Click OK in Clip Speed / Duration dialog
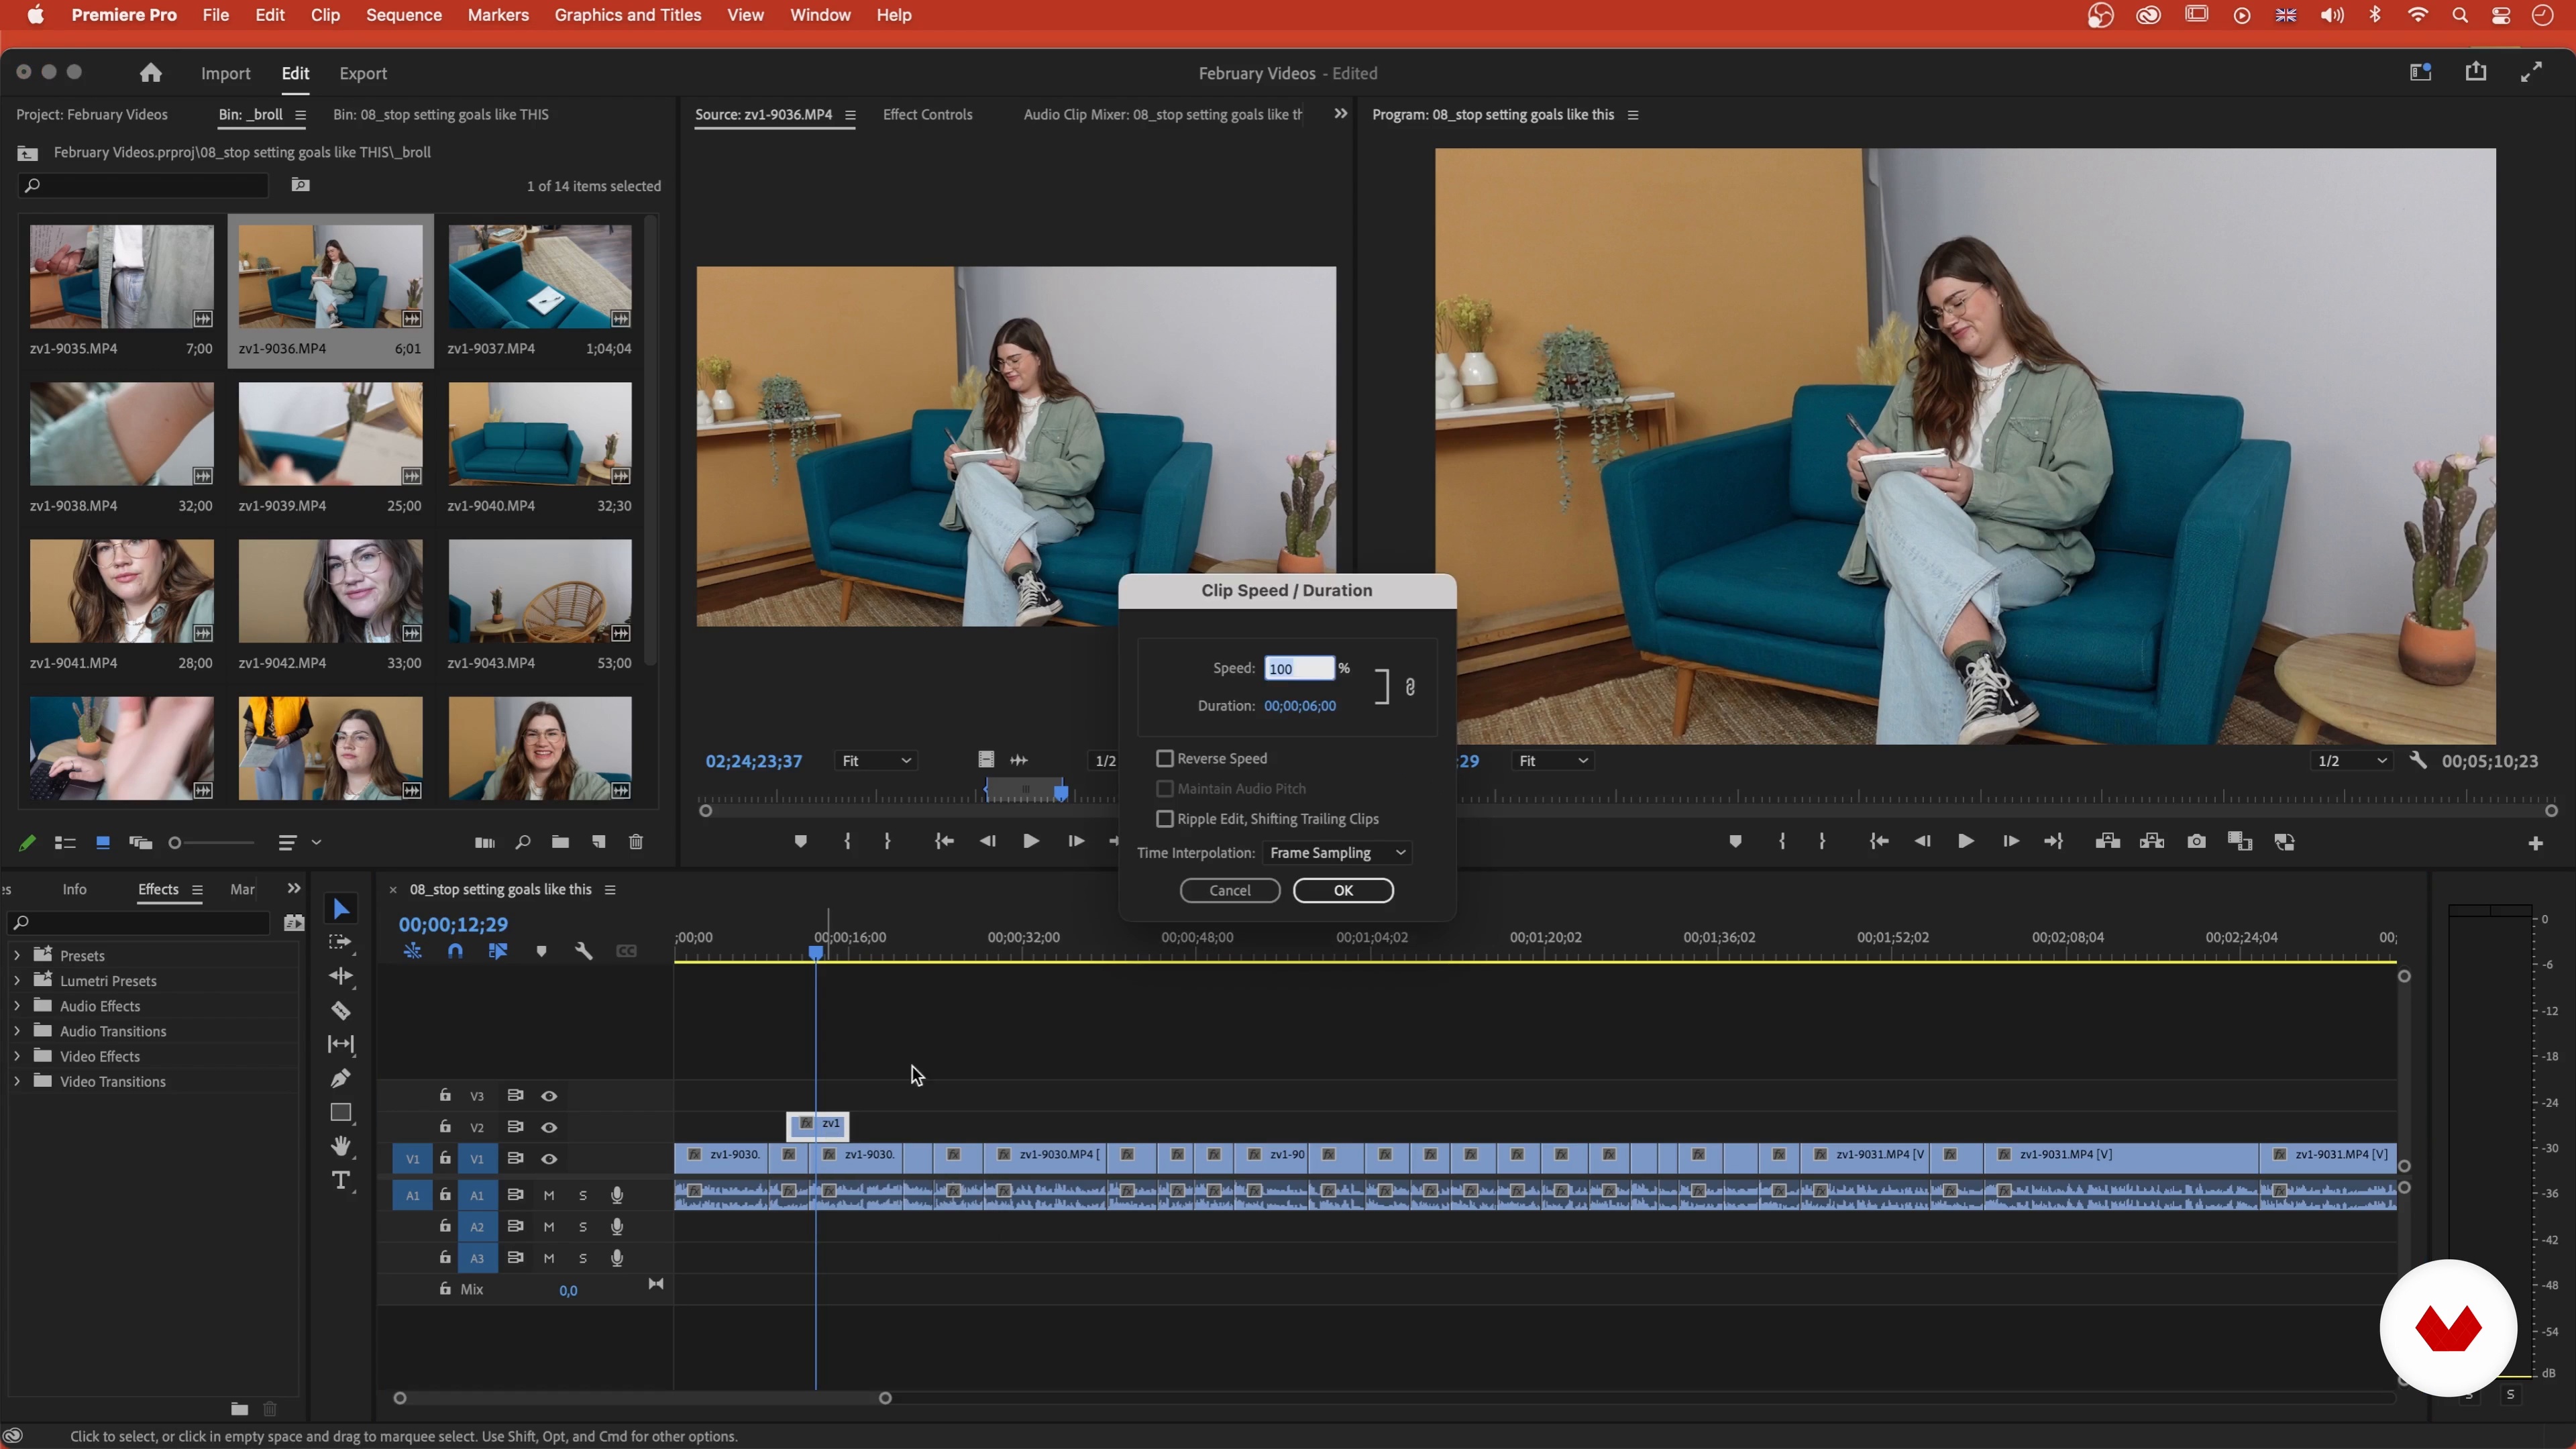 (x=1343, y=890)
